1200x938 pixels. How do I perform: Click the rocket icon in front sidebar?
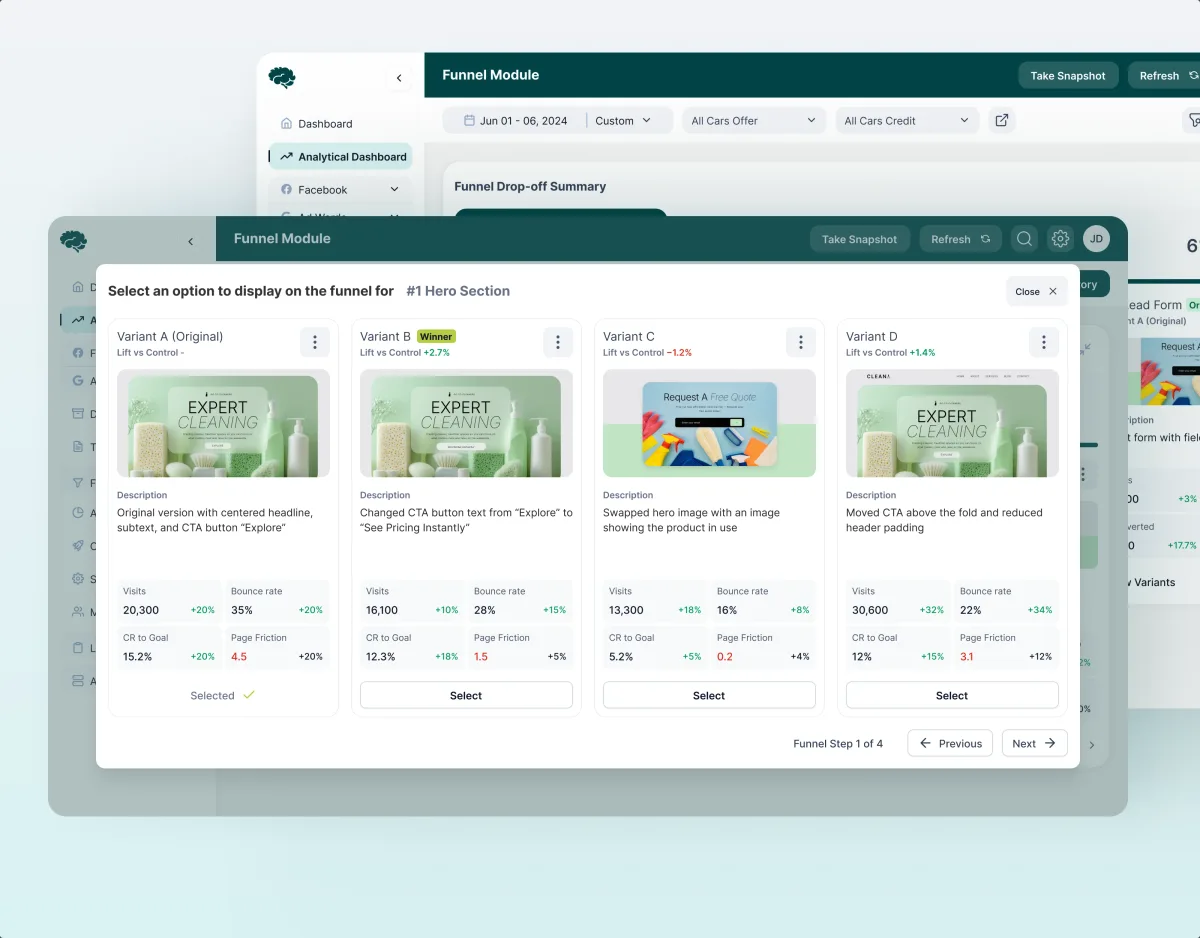[x=78, y=546]
